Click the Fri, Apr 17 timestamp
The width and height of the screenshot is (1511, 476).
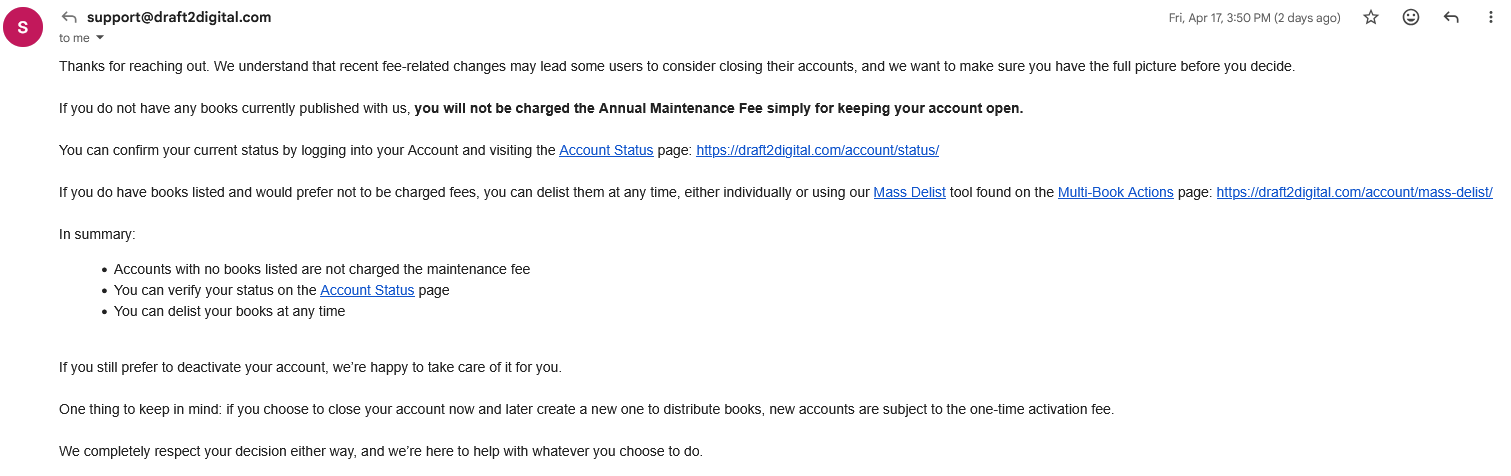click(1254, 18)
